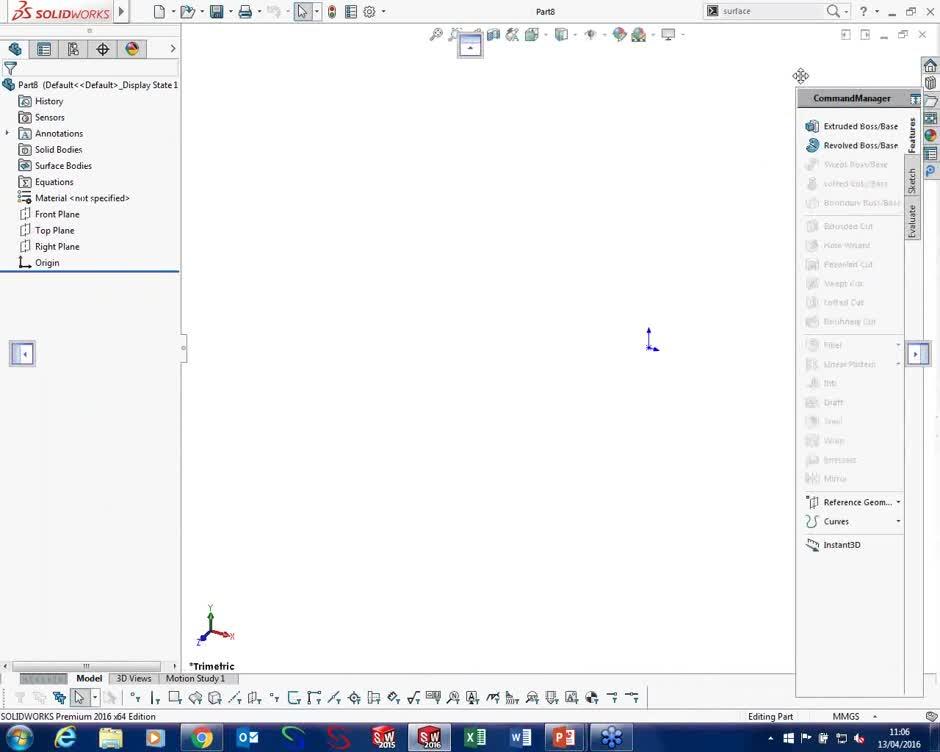This screenshot has height=752, width=940.
Task: Open Edit Appearance color tool
Action: (618, 34)
